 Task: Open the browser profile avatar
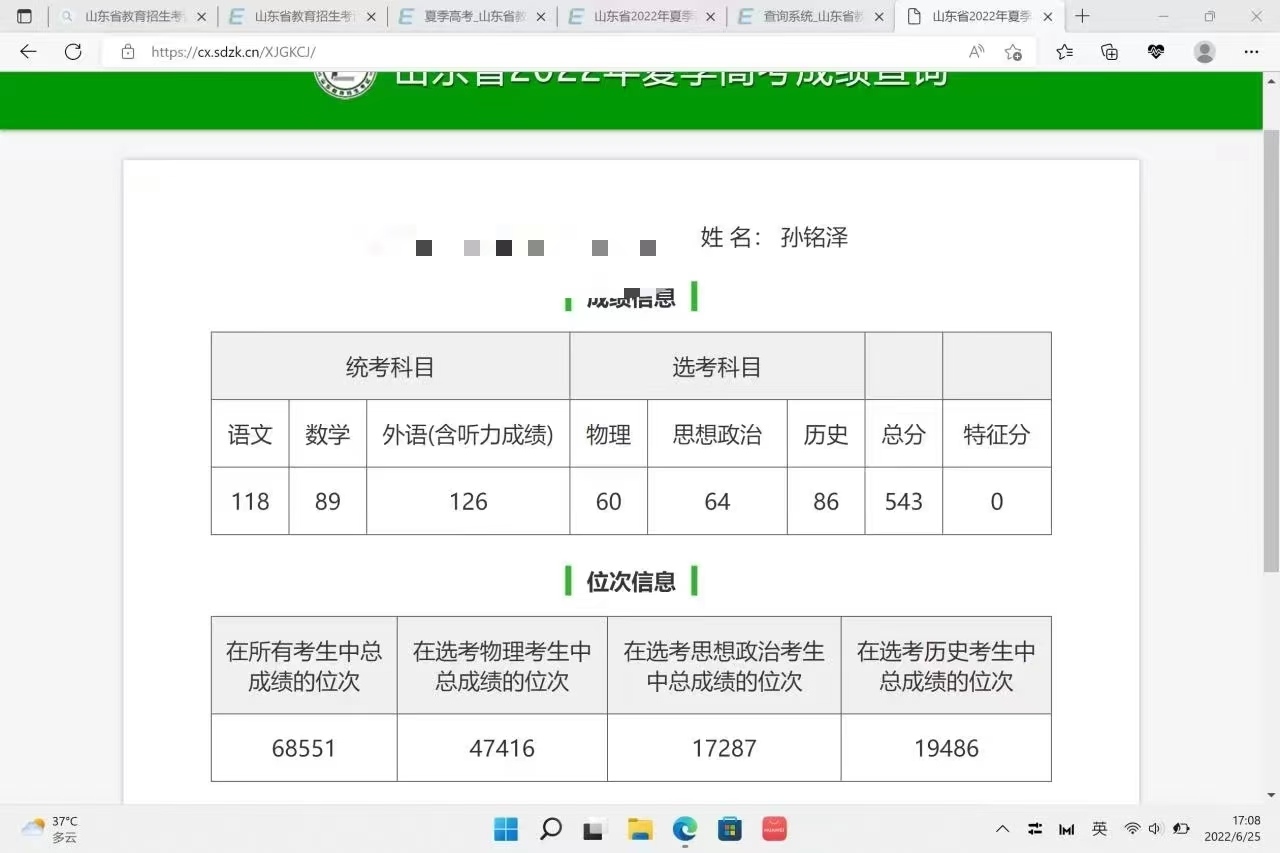pos(1204,52)
